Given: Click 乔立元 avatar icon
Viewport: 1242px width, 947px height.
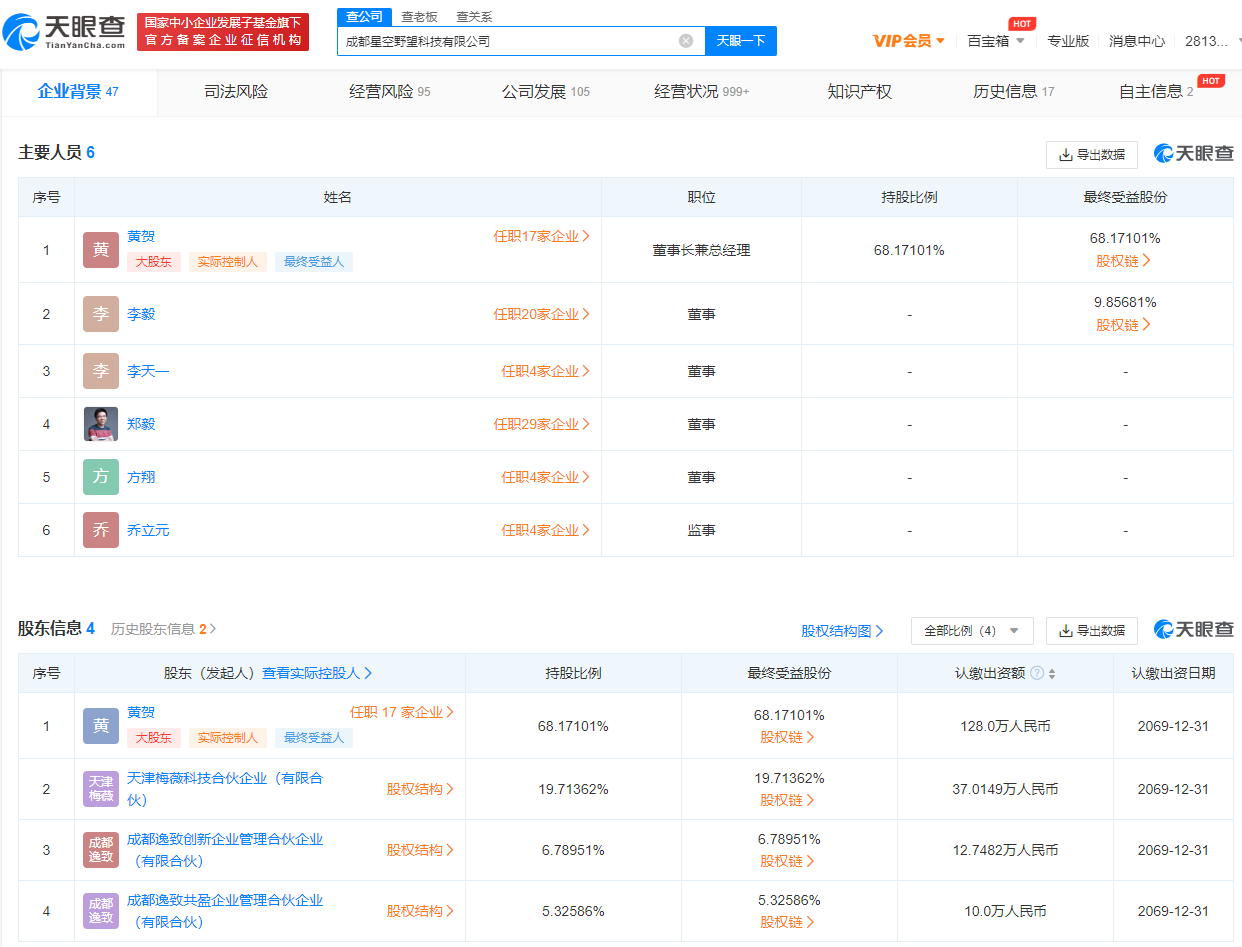Looking at the screenshot, I should click(101, 530).
